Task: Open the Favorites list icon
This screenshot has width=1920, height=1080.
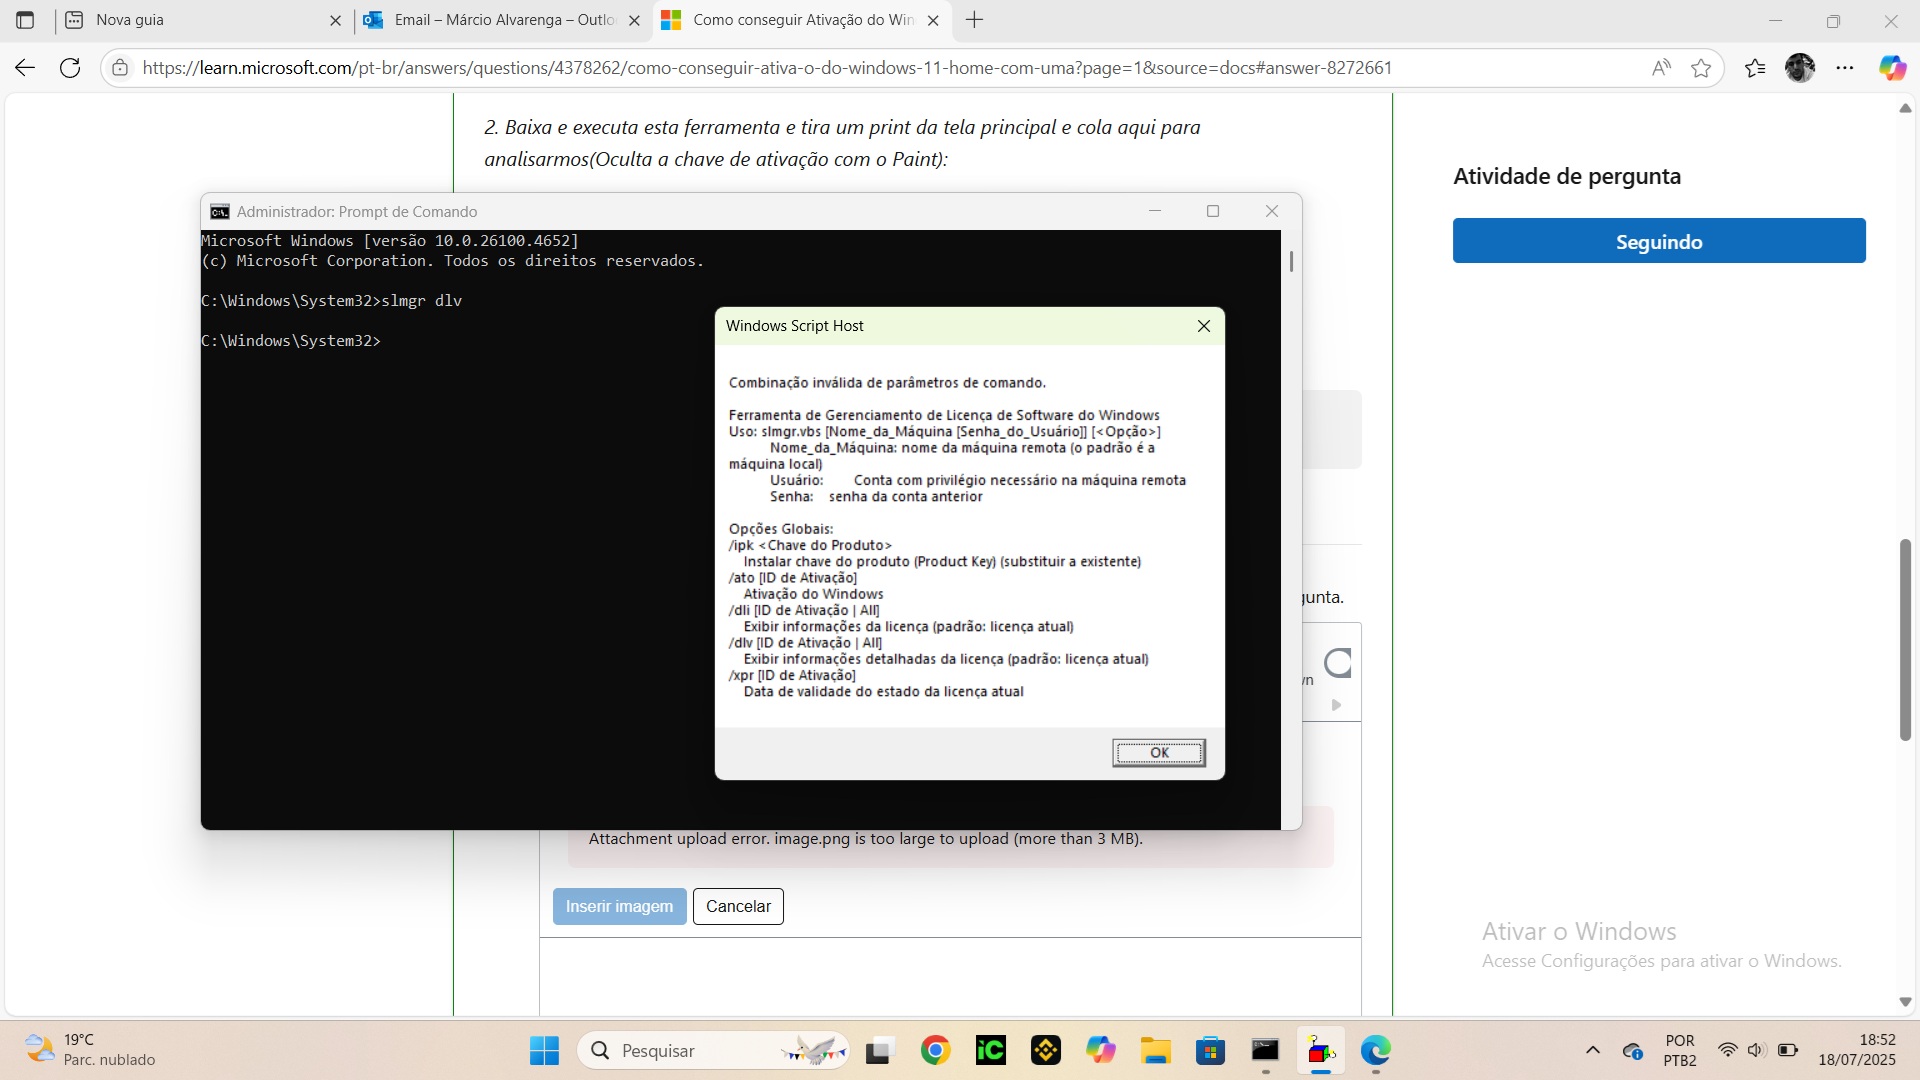Action: [x=1755, y=68]
